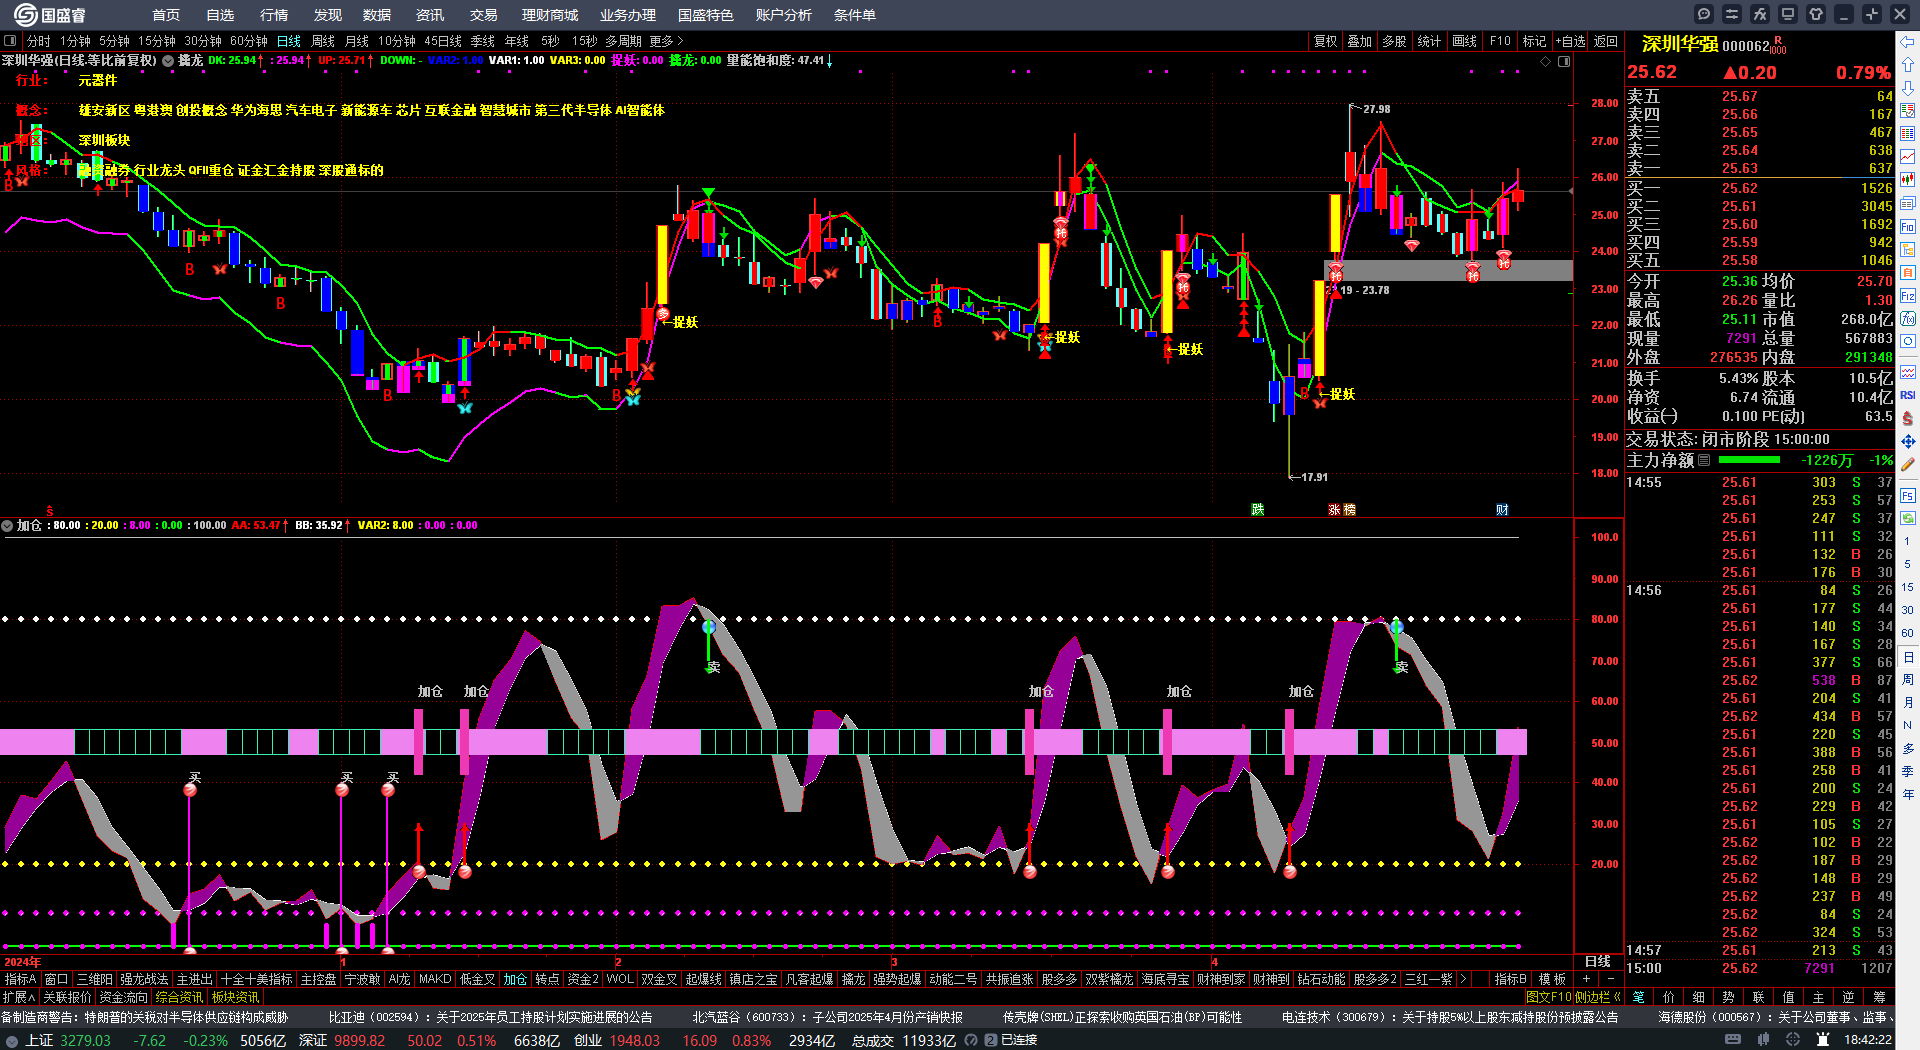
Task: Expand indicator tabs with the right chevron
Action: [1463, 979]
